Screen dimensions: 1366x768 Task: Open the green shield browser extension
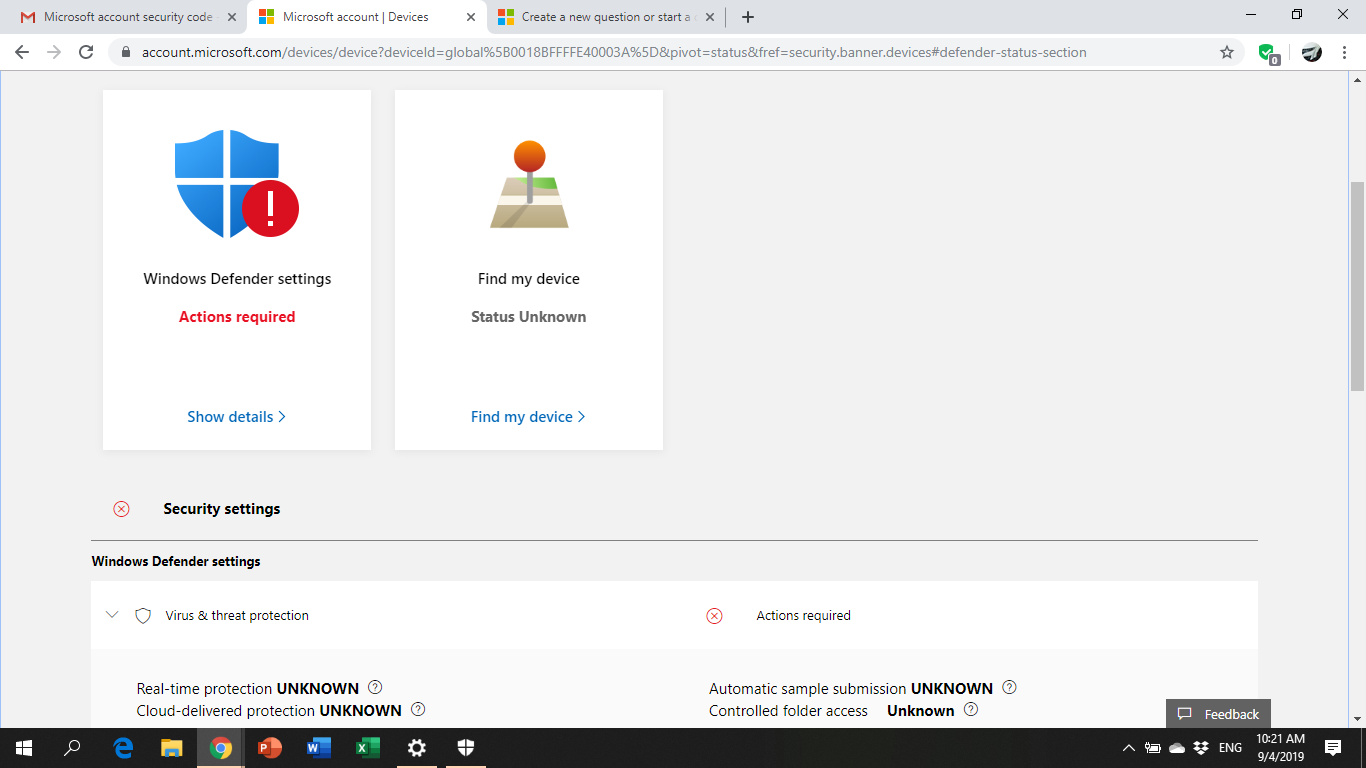click(1267, 53)
